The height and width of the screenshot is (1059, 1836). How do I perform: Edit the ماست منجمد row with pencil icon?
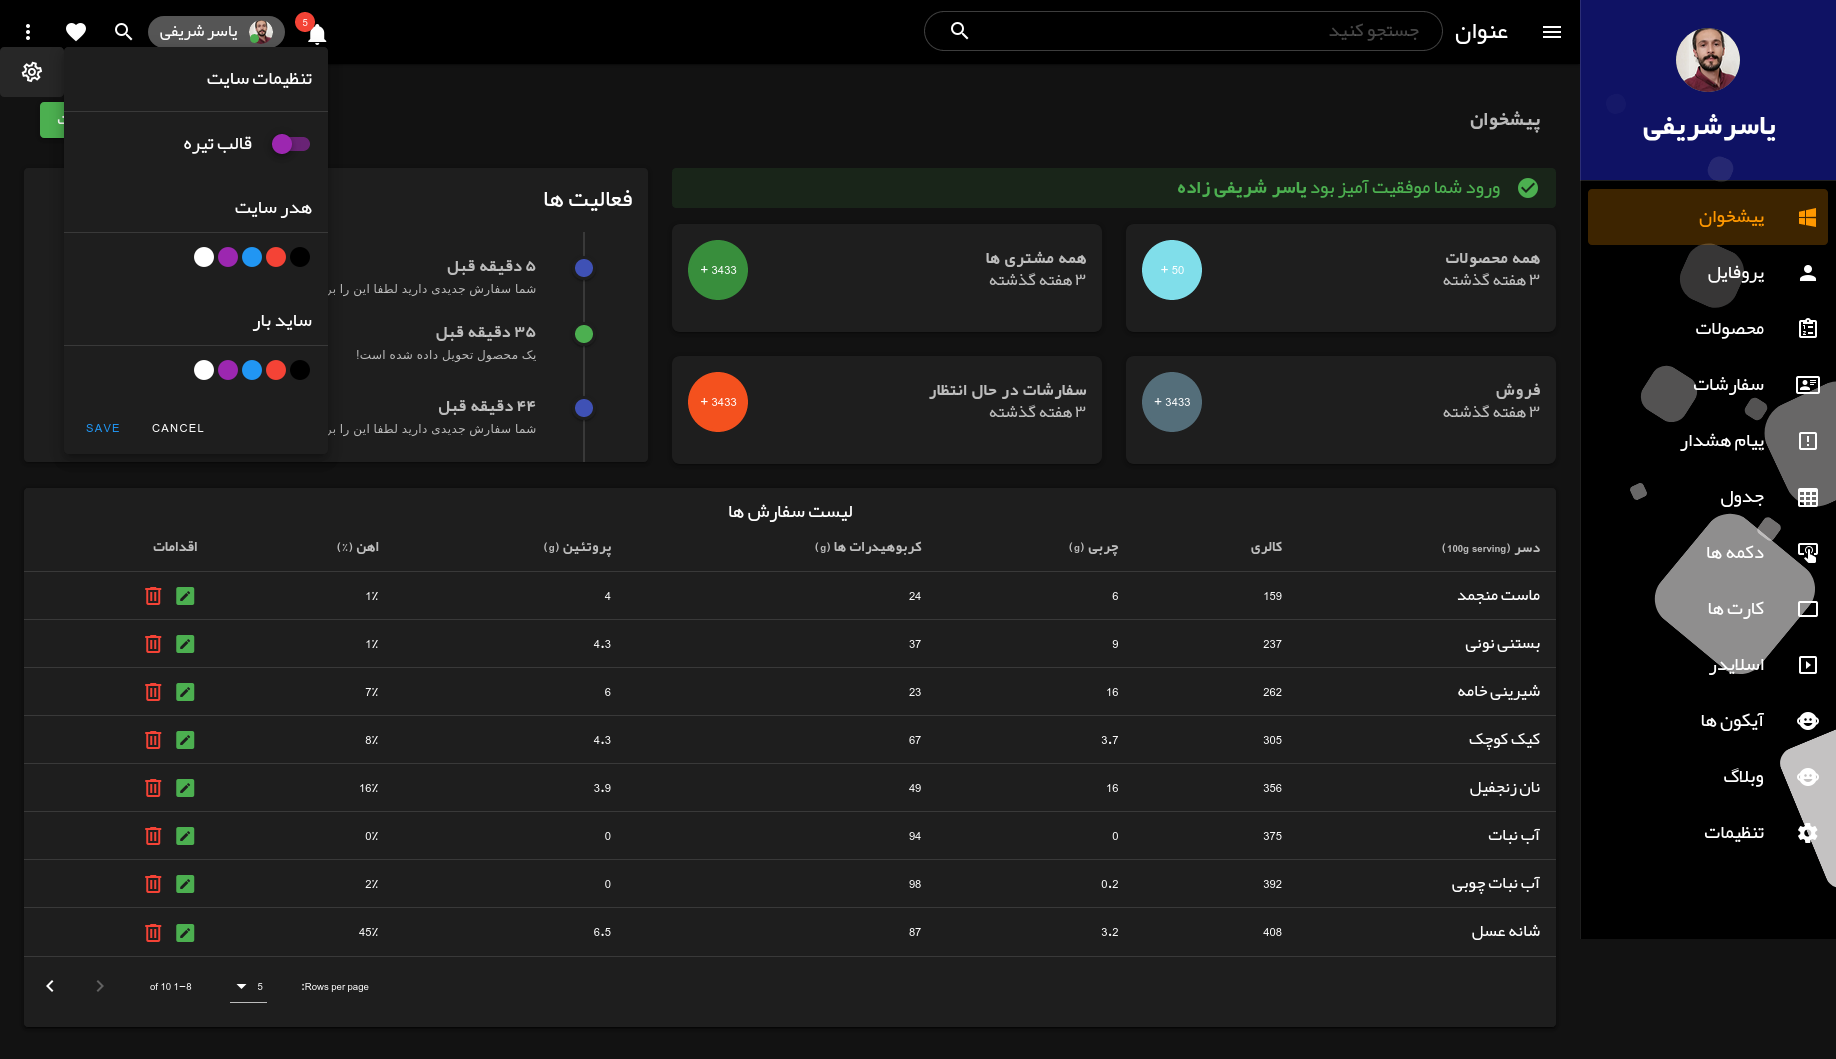pos(185,595)
